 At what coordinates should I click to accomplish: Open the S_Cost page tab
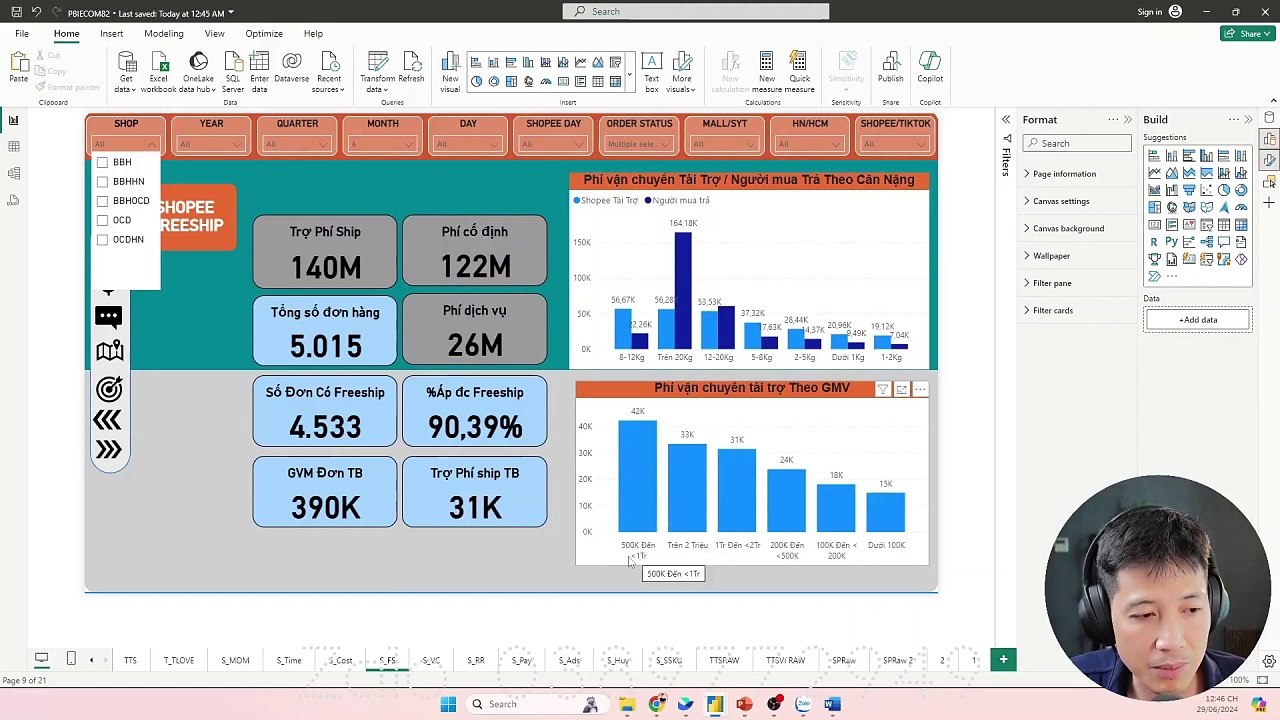click(x=340, y=660)
